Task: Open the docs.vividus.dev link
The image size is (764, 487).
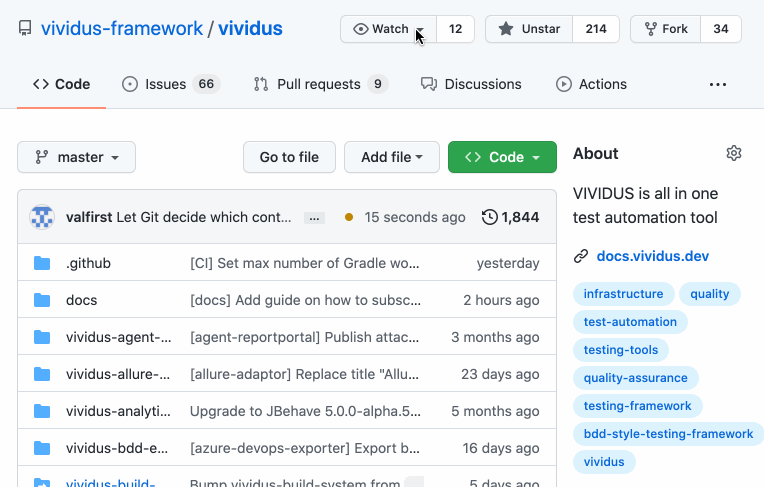Action: (652, 256)
